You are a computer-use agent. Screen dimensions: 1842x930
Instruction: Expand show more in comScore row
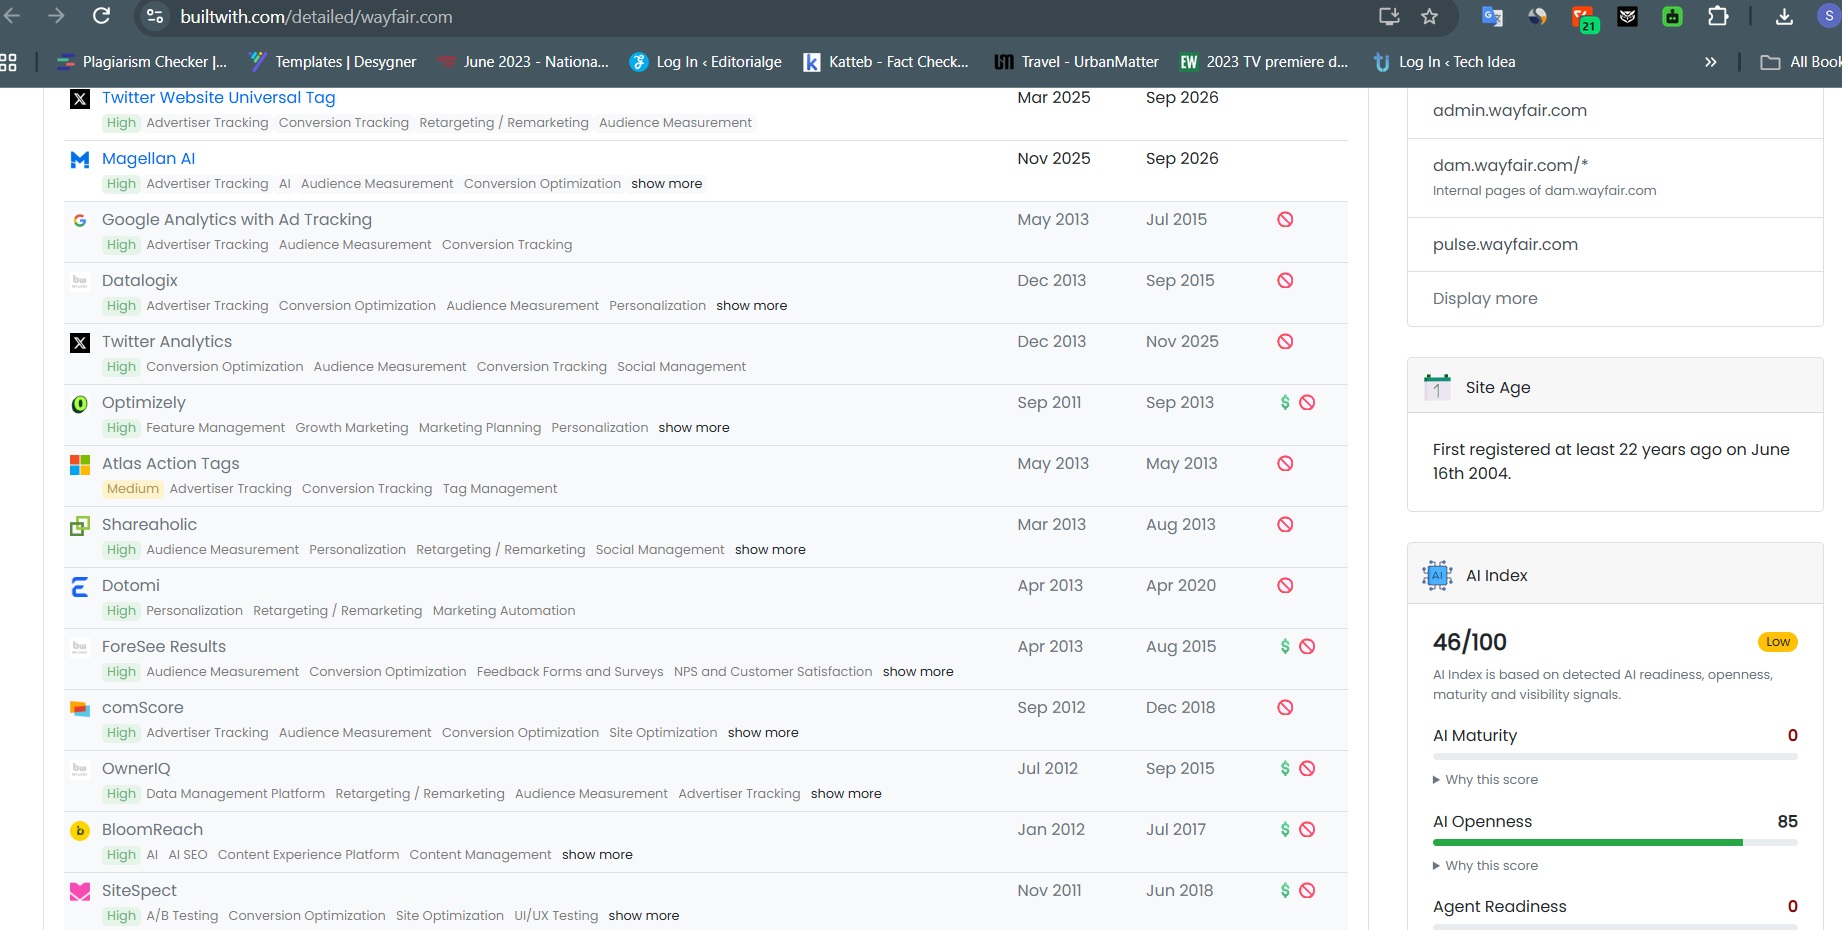click(x=763, y=733)
